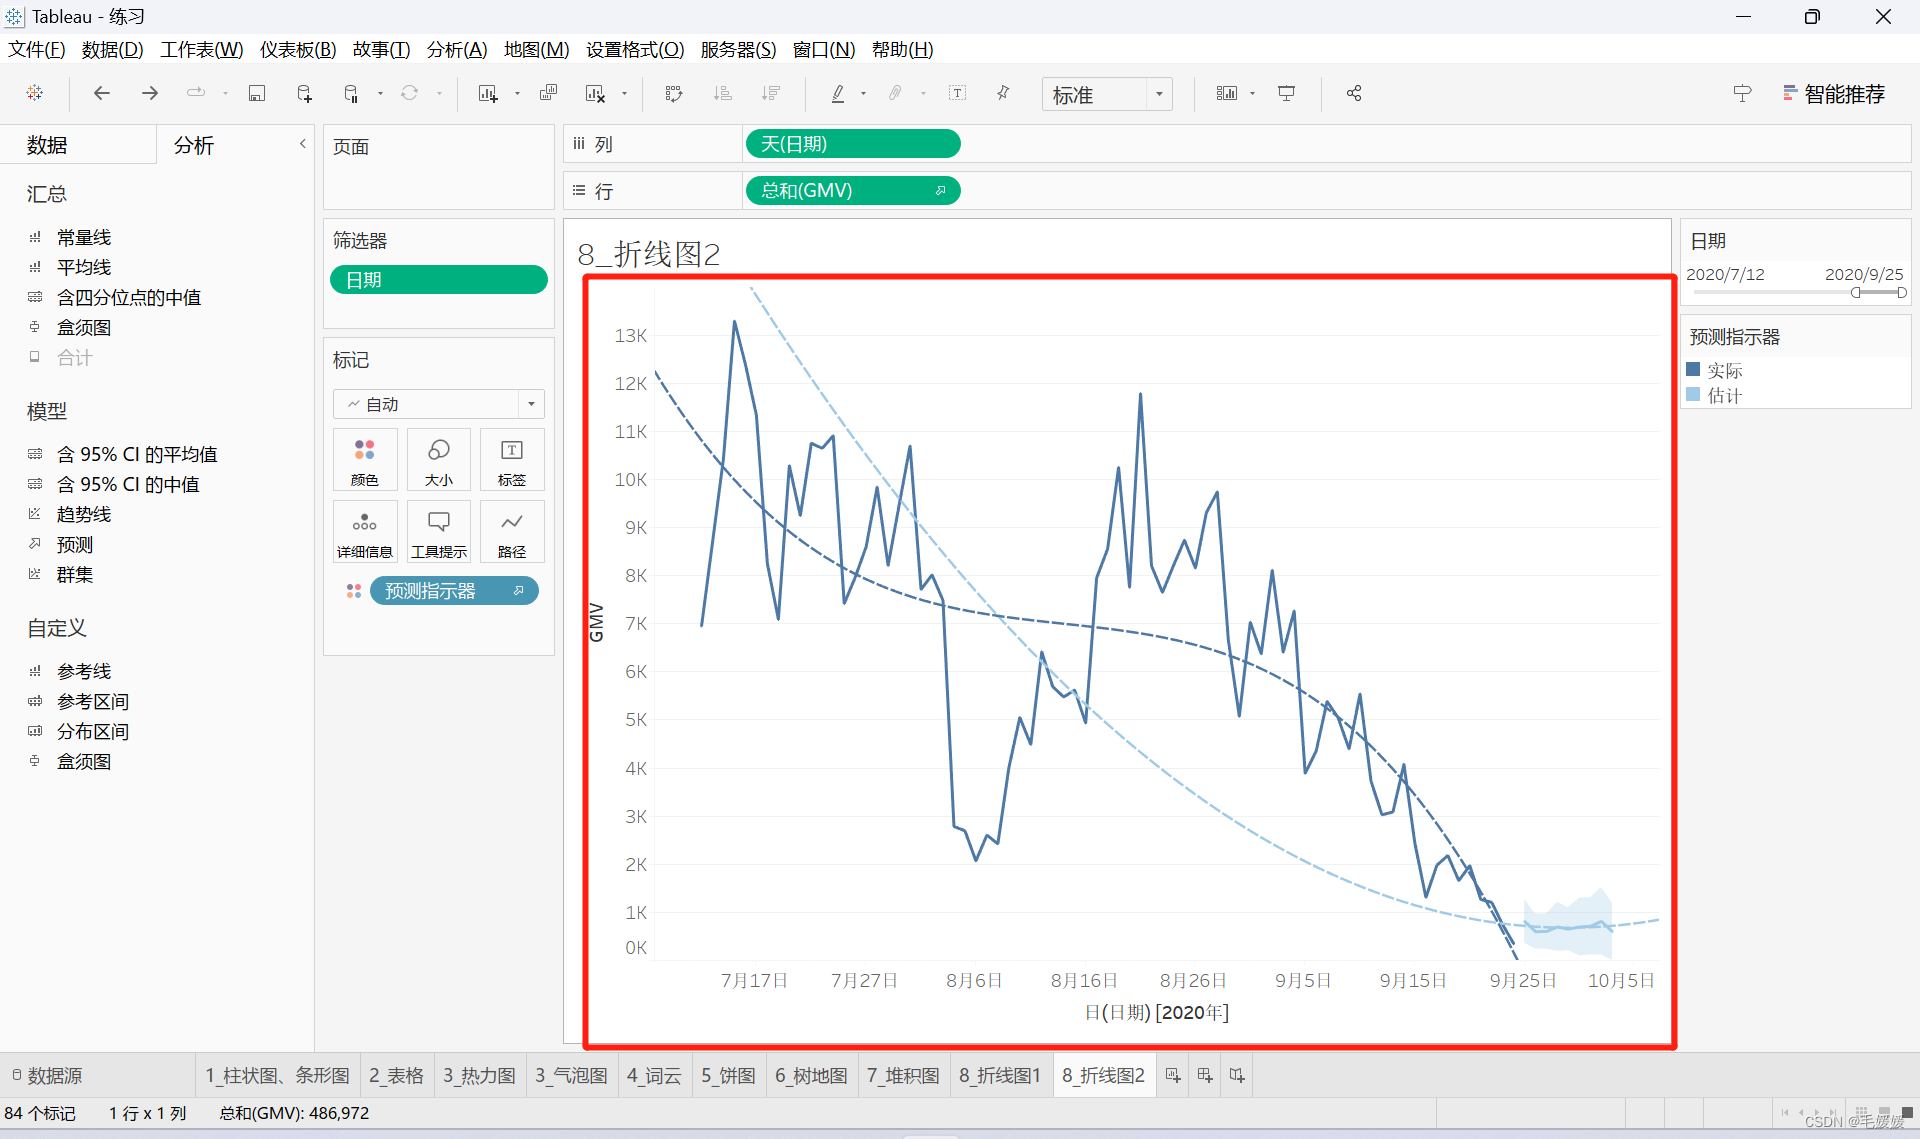Switch to the 5_饼图 sheet tab

tap(728, 1075)
